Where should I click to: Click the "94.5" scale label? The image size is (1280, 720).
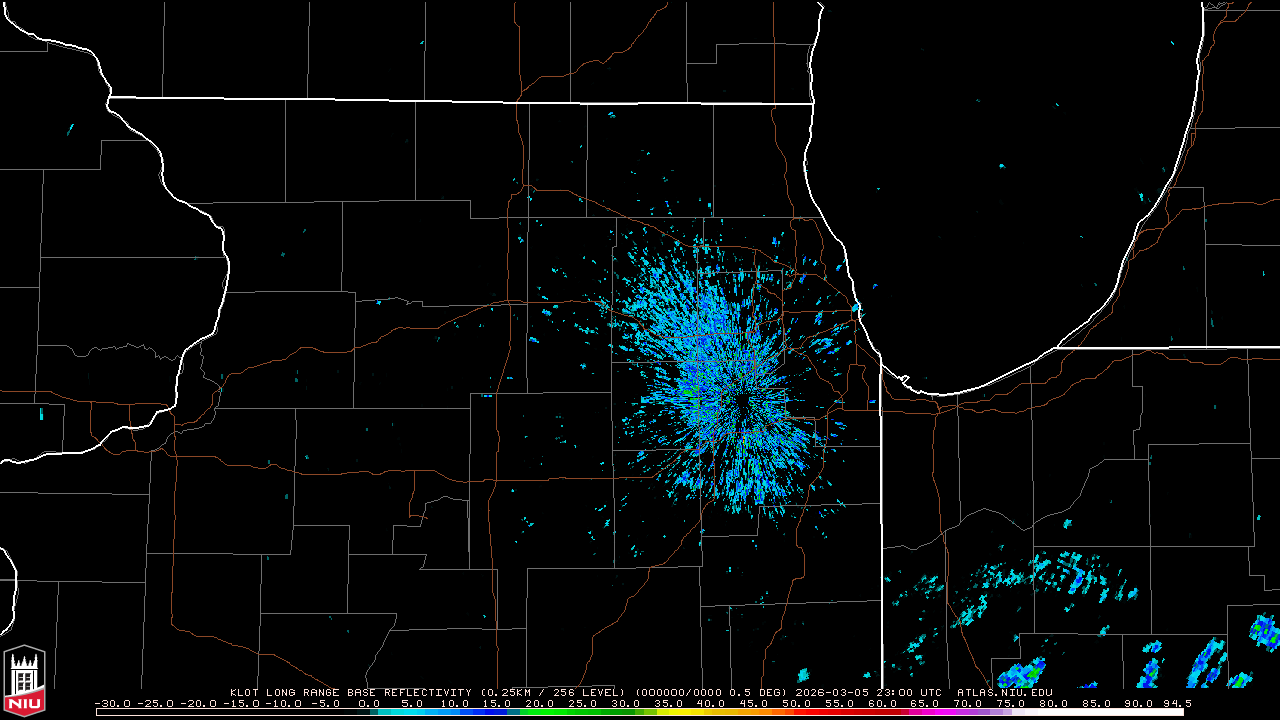tap(1177, 703)
